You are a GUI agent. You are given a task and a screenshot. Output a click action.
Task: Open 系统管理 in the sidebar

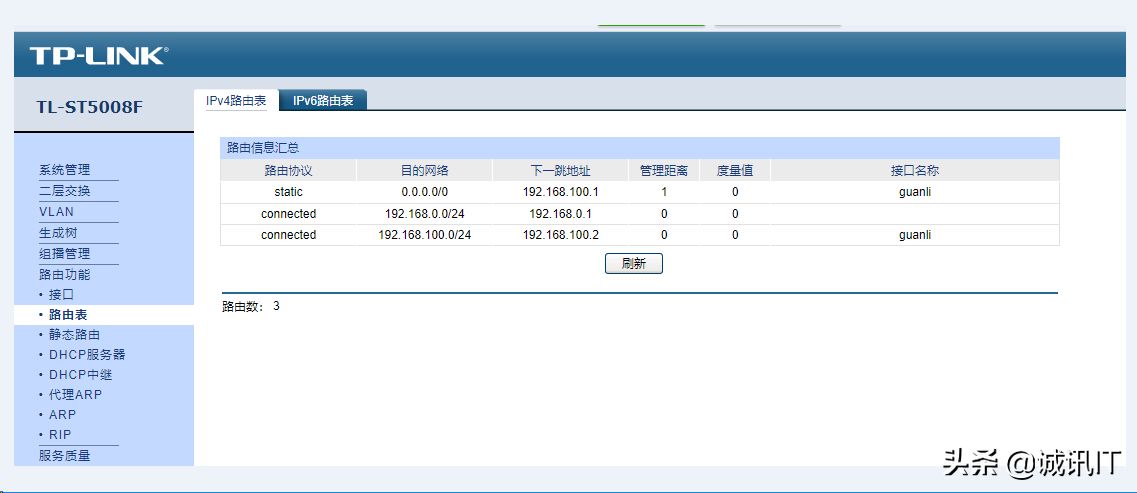tap(65, 170)
